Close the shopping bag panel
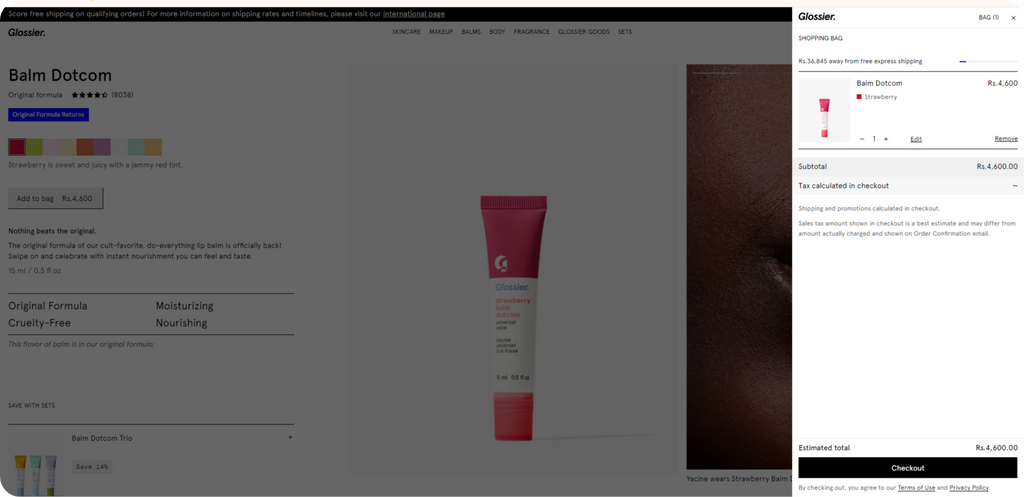 click(x=1013, y=18)
